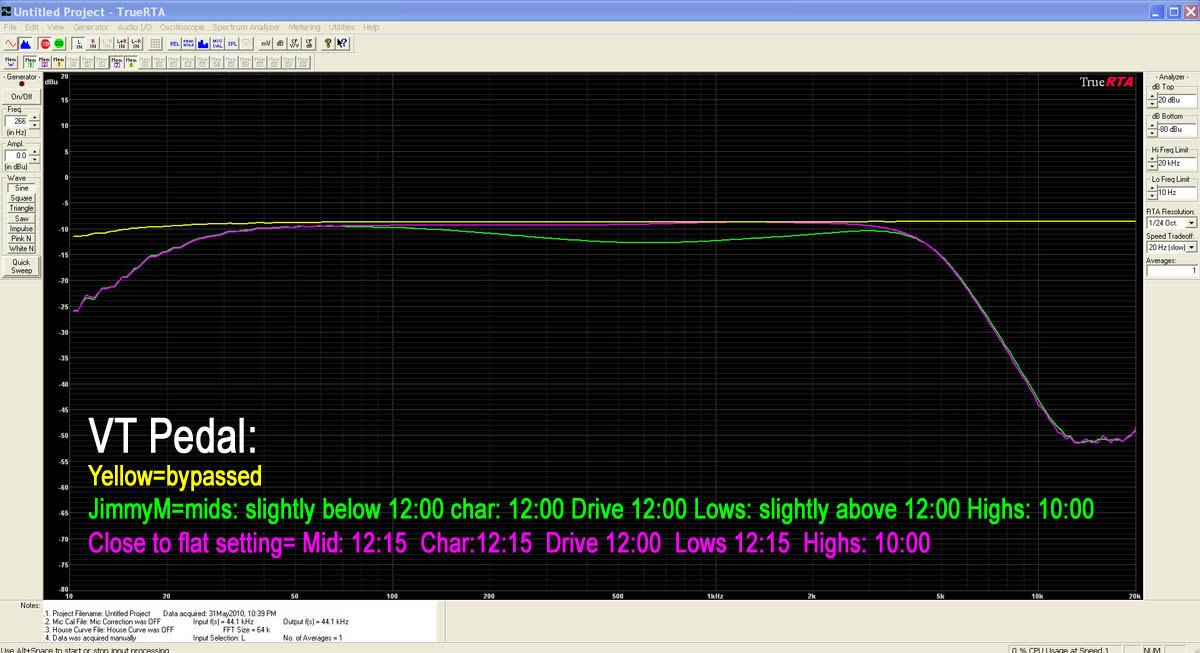Click the green Go analyzer icon
Image resolution: width=1200 pixels, height=653 pixels.
[x=59, y=44]
